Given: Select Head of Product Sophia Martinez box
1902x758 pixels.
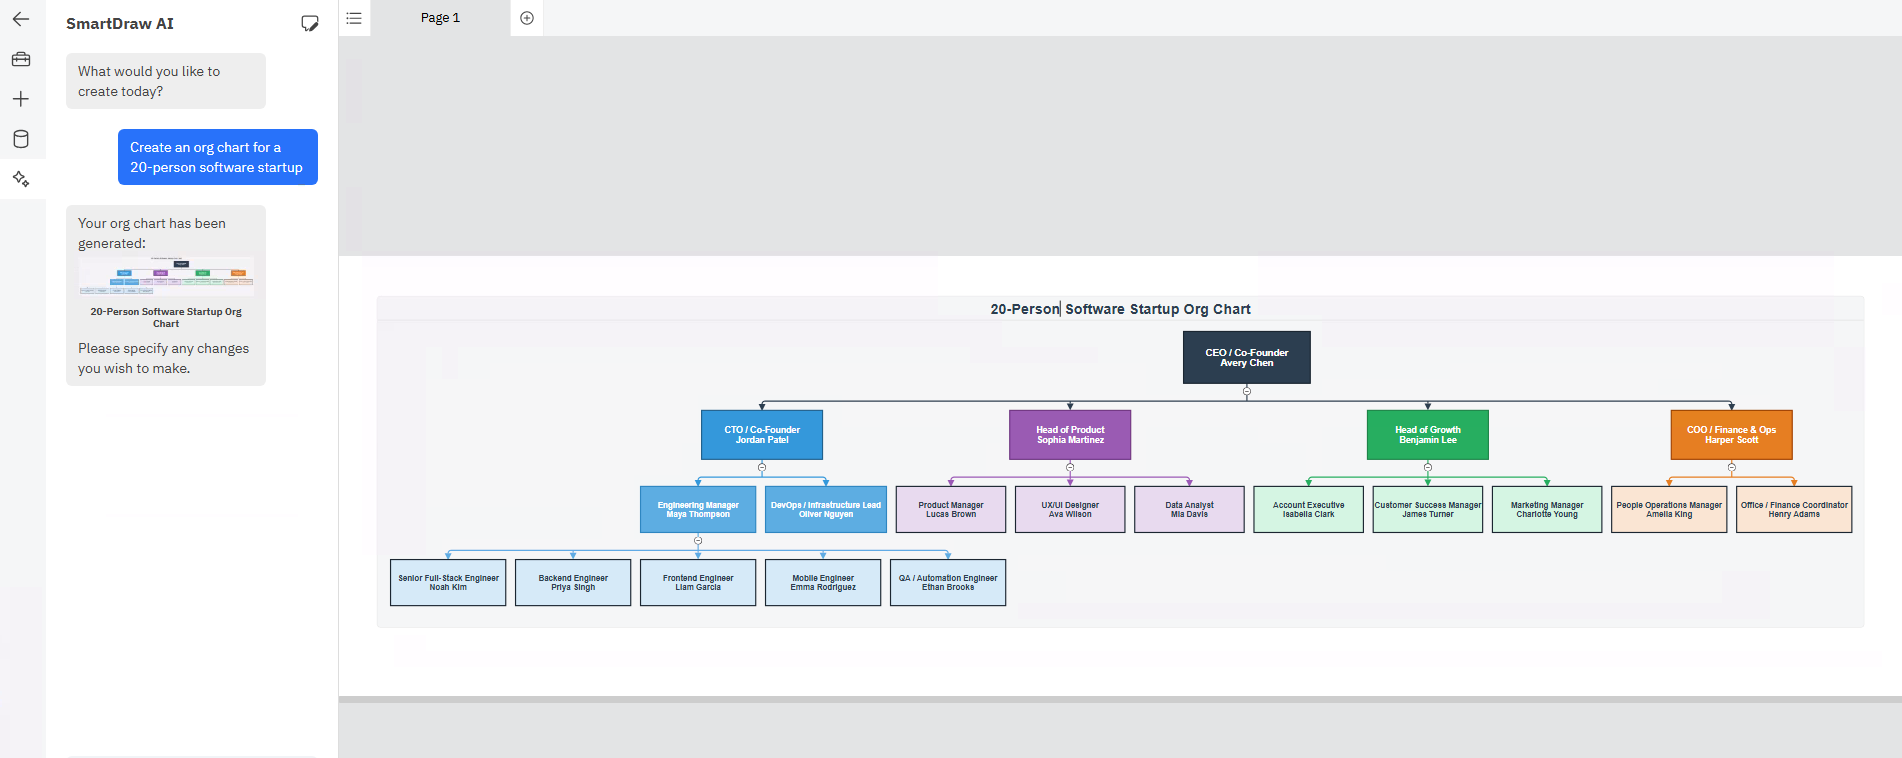Looking at the screenshot, I should coord(1070,435).
